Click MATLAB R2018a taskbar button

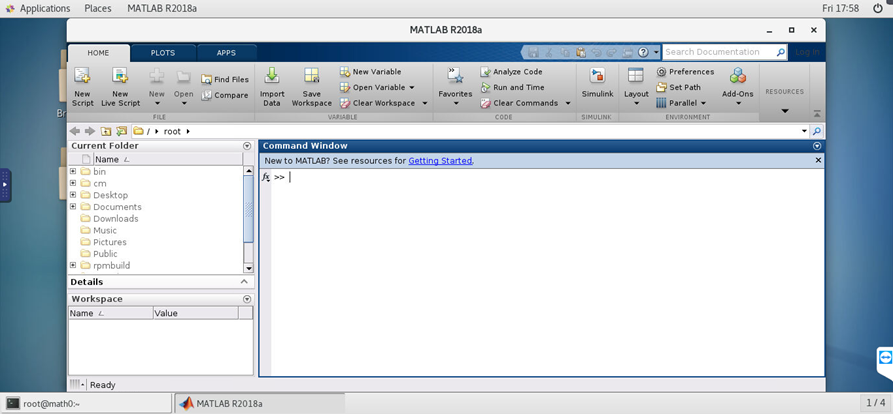pyautogui.click(x=259, y=403)
